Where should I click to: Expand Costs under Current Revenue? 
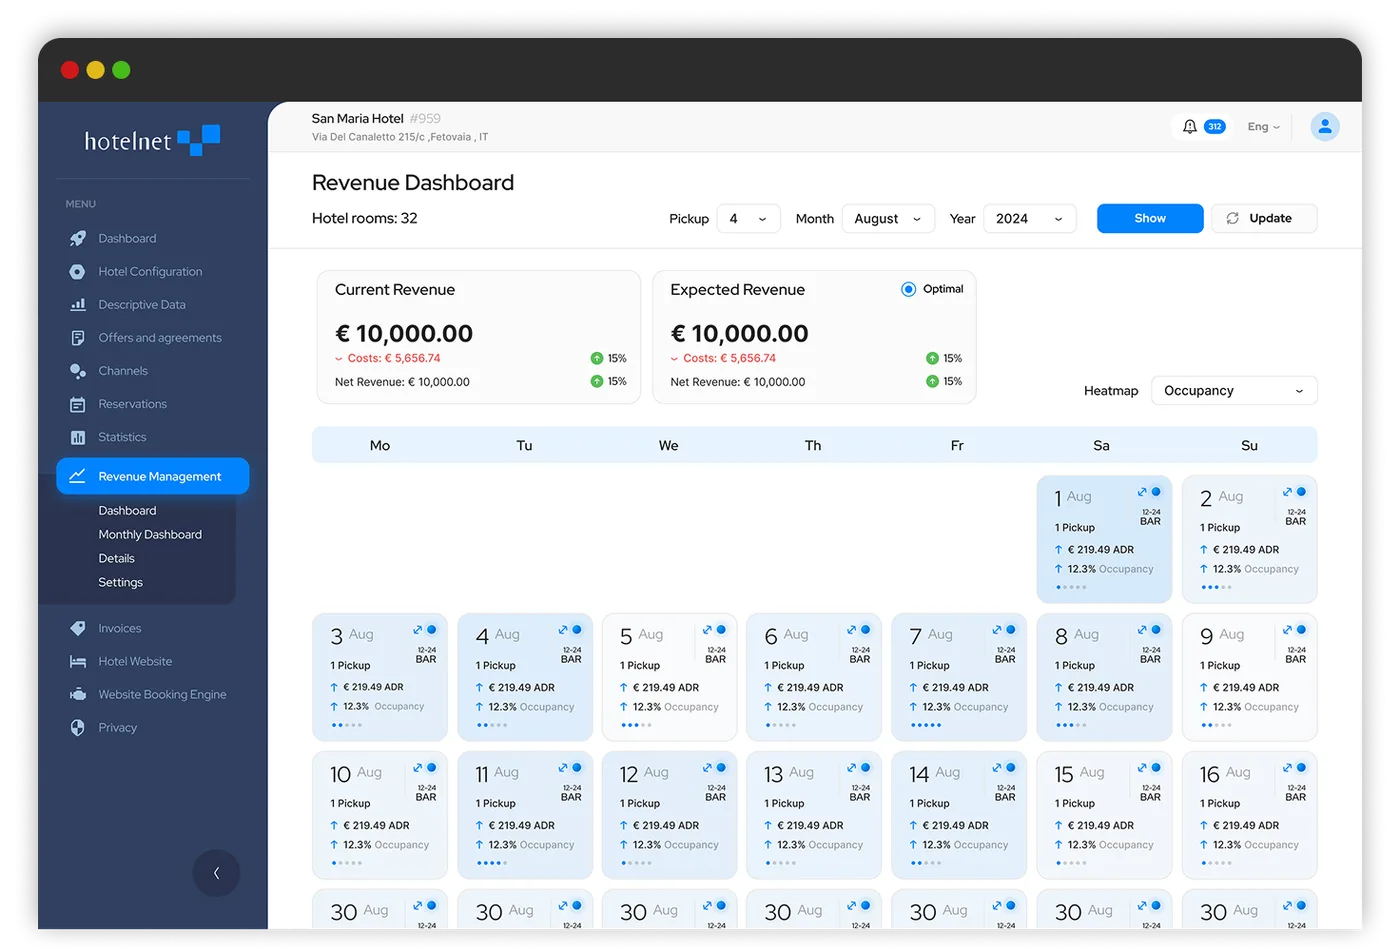click(339, 359)
